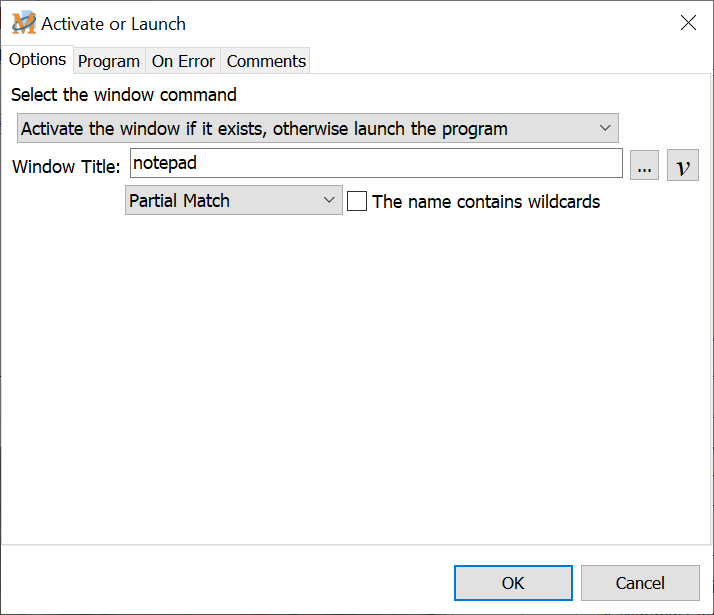The image size is (714, 615).
Task: Enable "The name contains wildcards" checkbox
Action: coord(357,201)
